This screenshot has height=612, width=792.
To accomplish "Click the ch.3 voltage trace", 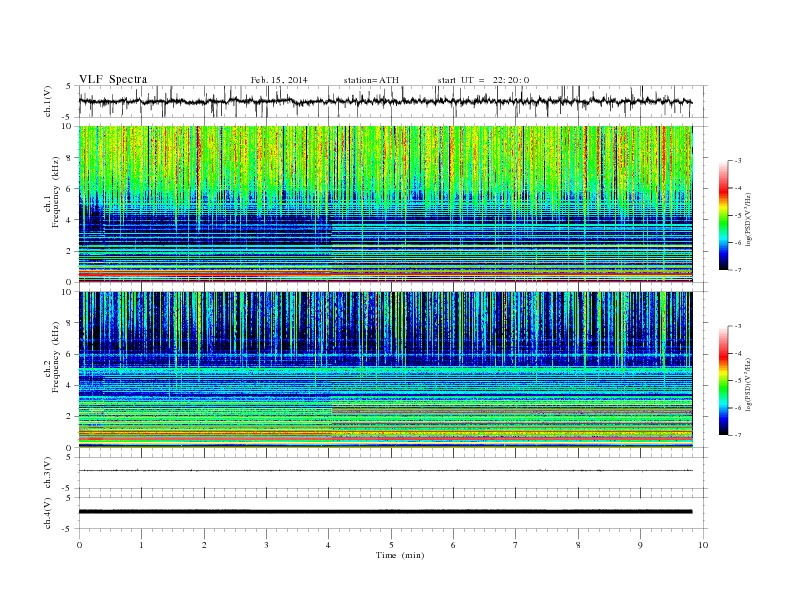I will point(385,471).
